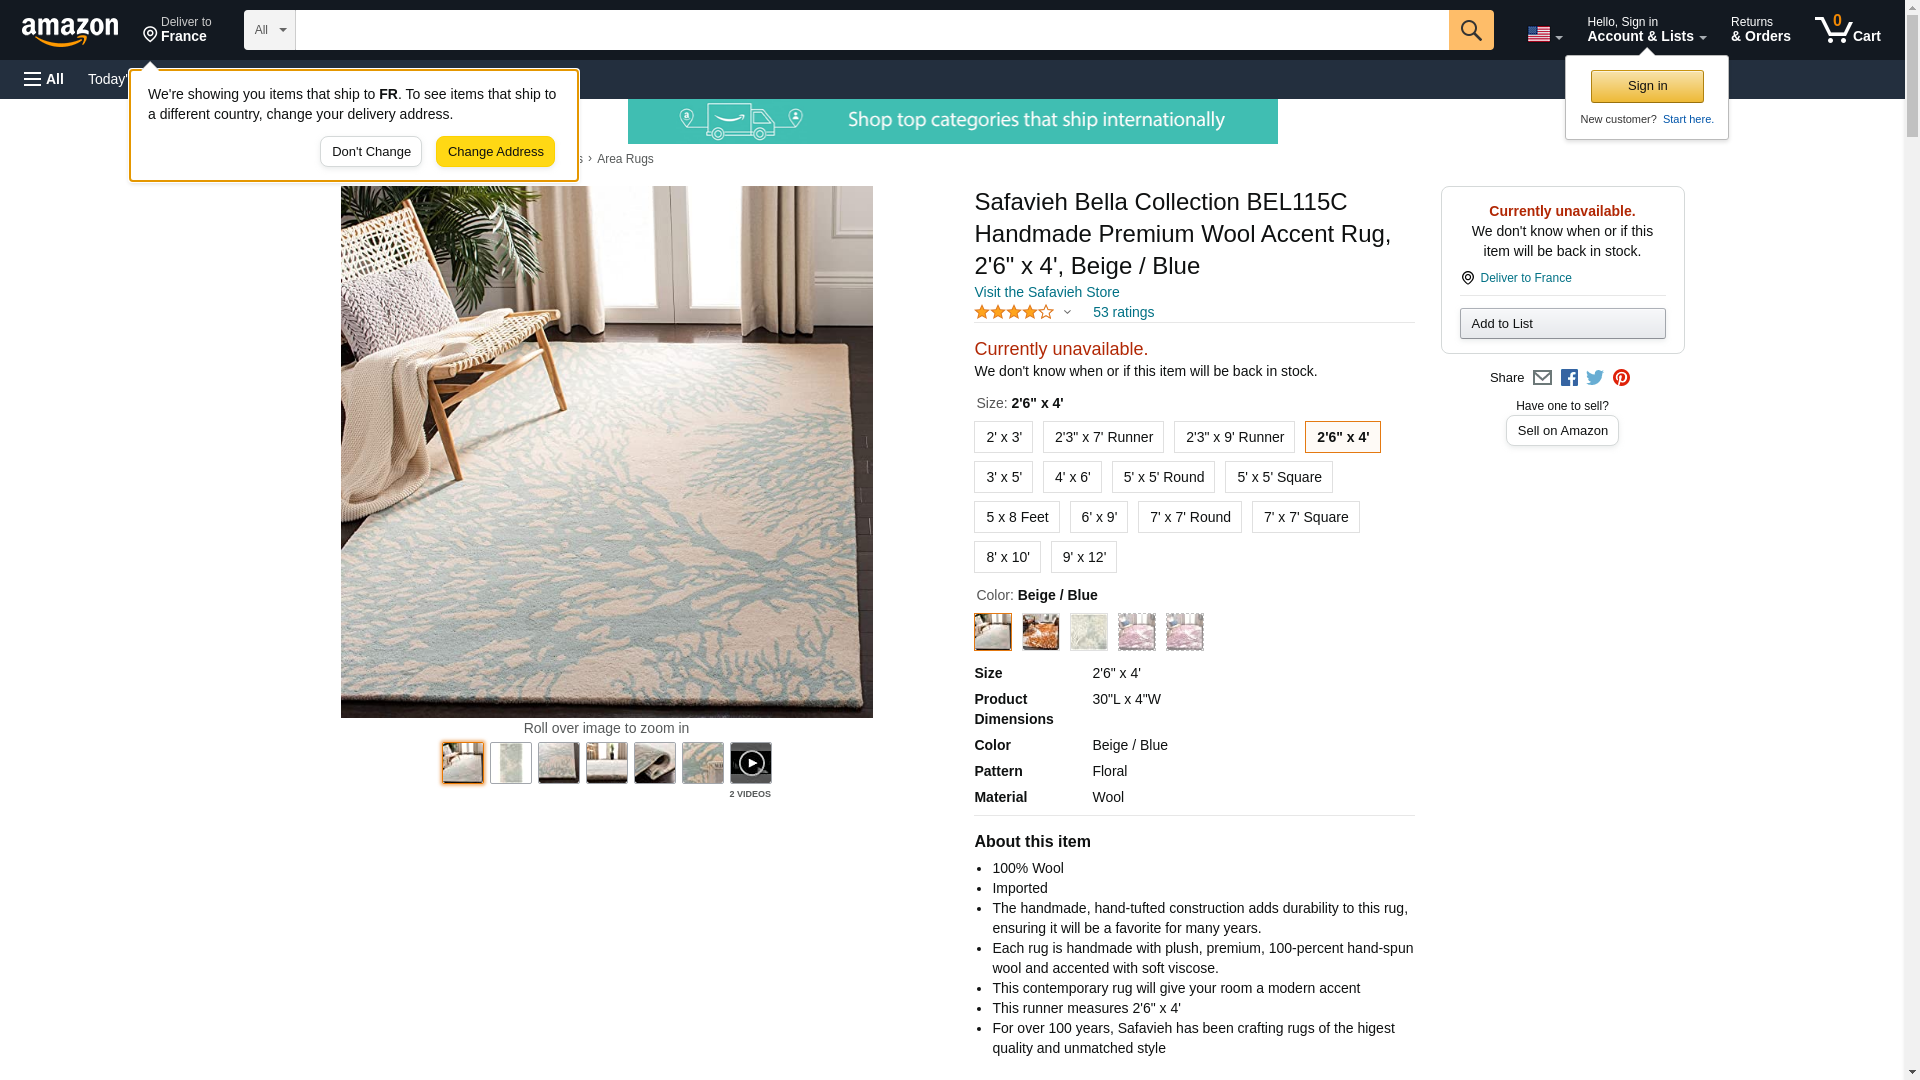Open the language flag dropdown

click(x=1544, y=34)
